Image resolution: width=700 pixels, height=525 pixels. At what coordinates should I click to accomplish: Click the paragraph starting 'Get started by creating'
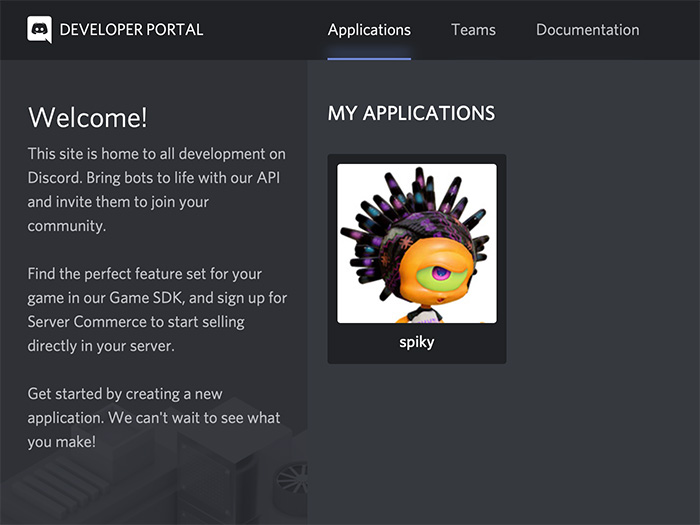coord(154,418)
